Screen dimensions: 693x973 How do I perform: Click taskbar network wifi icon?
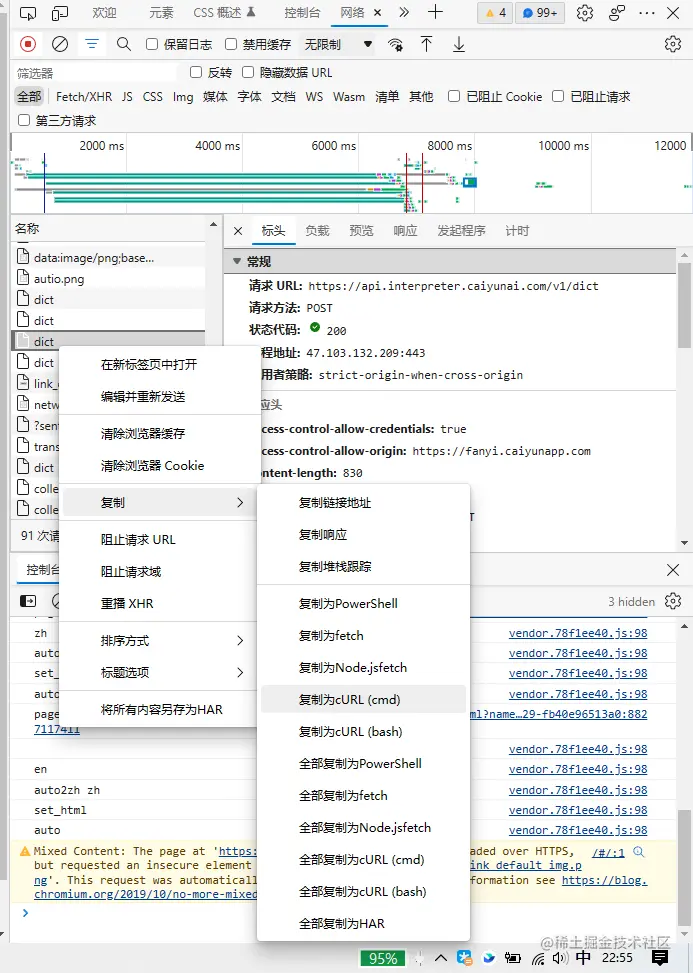click(x=539, y=959)
